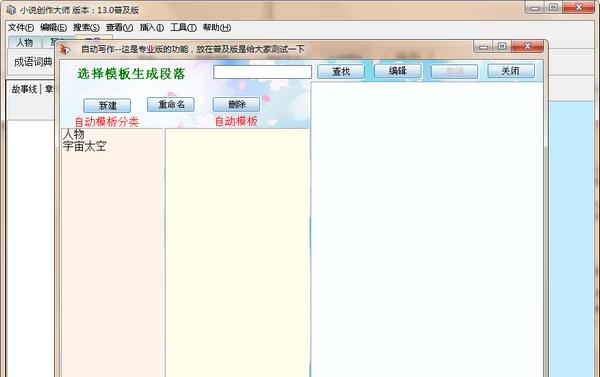Image resolution: width=600 pixels, height=377 pixels.
Task: Switch to the 人物 tab in main window
Action: pos(25,42)
